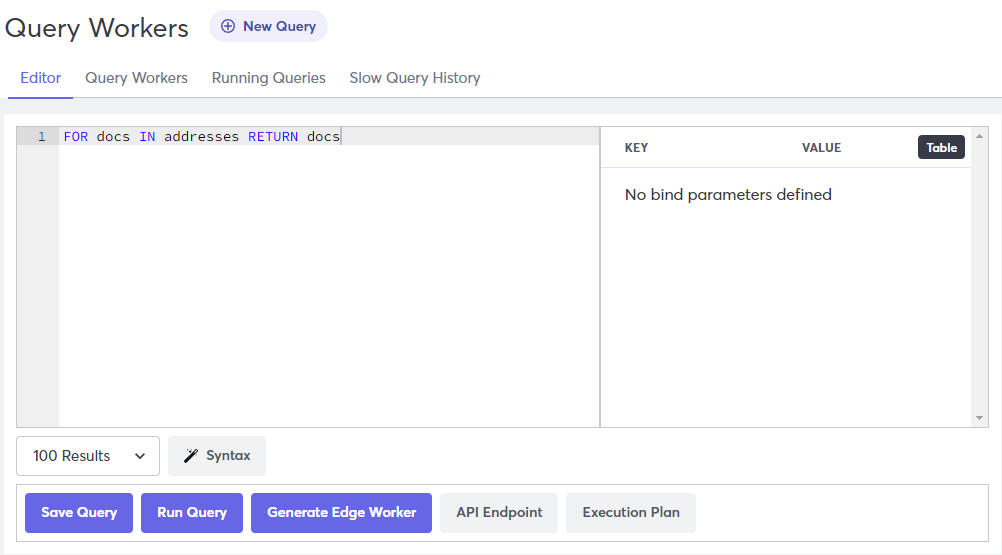
Task: Click the 'No bind parameters defined' text
Action: [x=728, y=195]
